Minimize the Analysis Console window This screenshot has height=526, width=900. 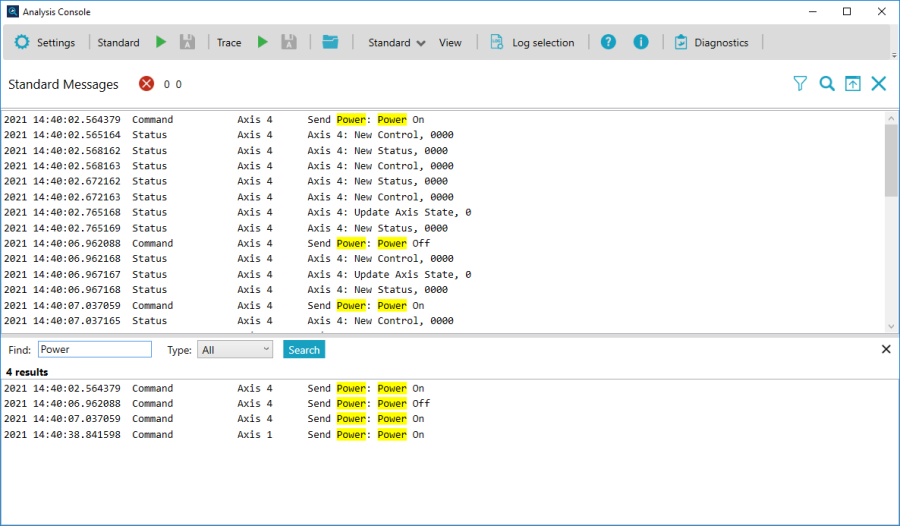[813, 11]
